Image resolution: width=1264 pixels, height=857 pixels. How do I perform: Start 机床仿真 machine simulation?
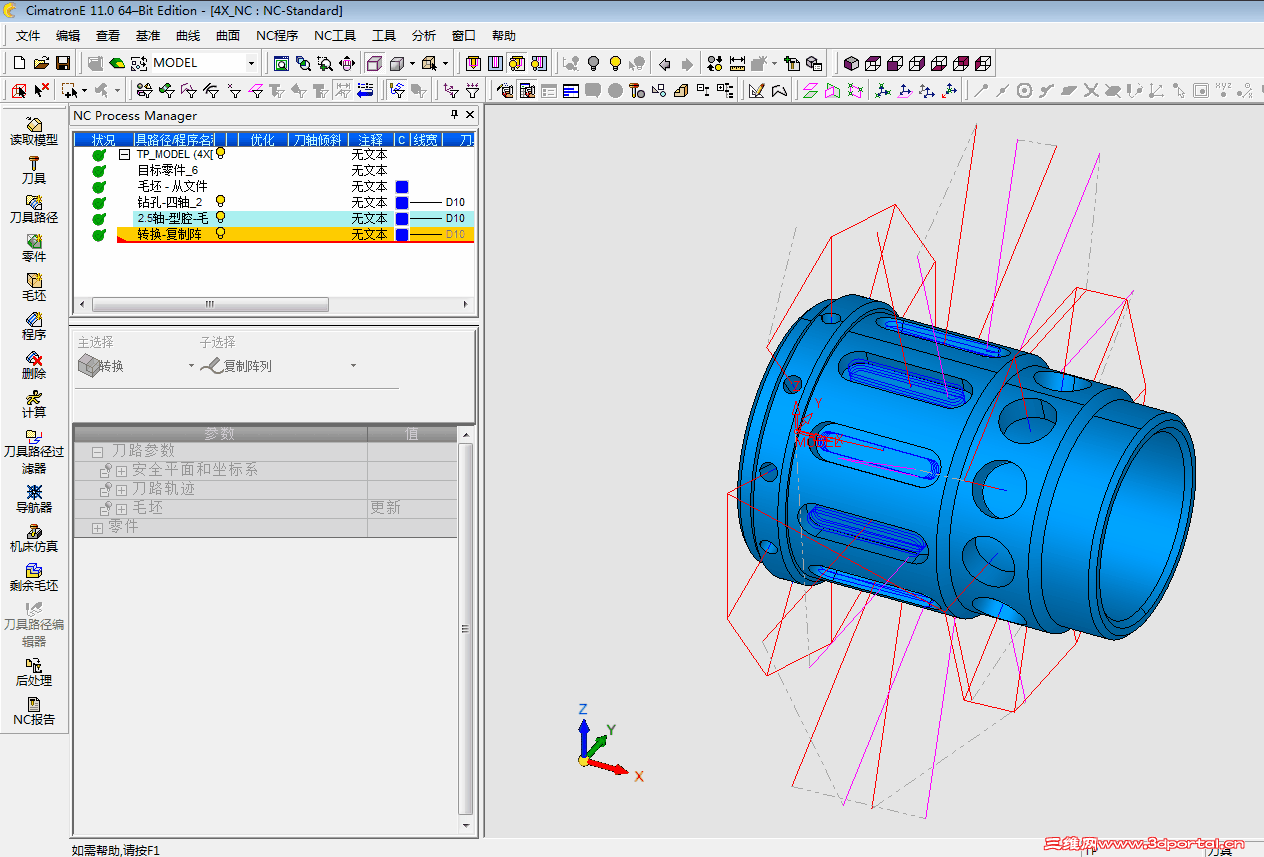pos(34,538)
